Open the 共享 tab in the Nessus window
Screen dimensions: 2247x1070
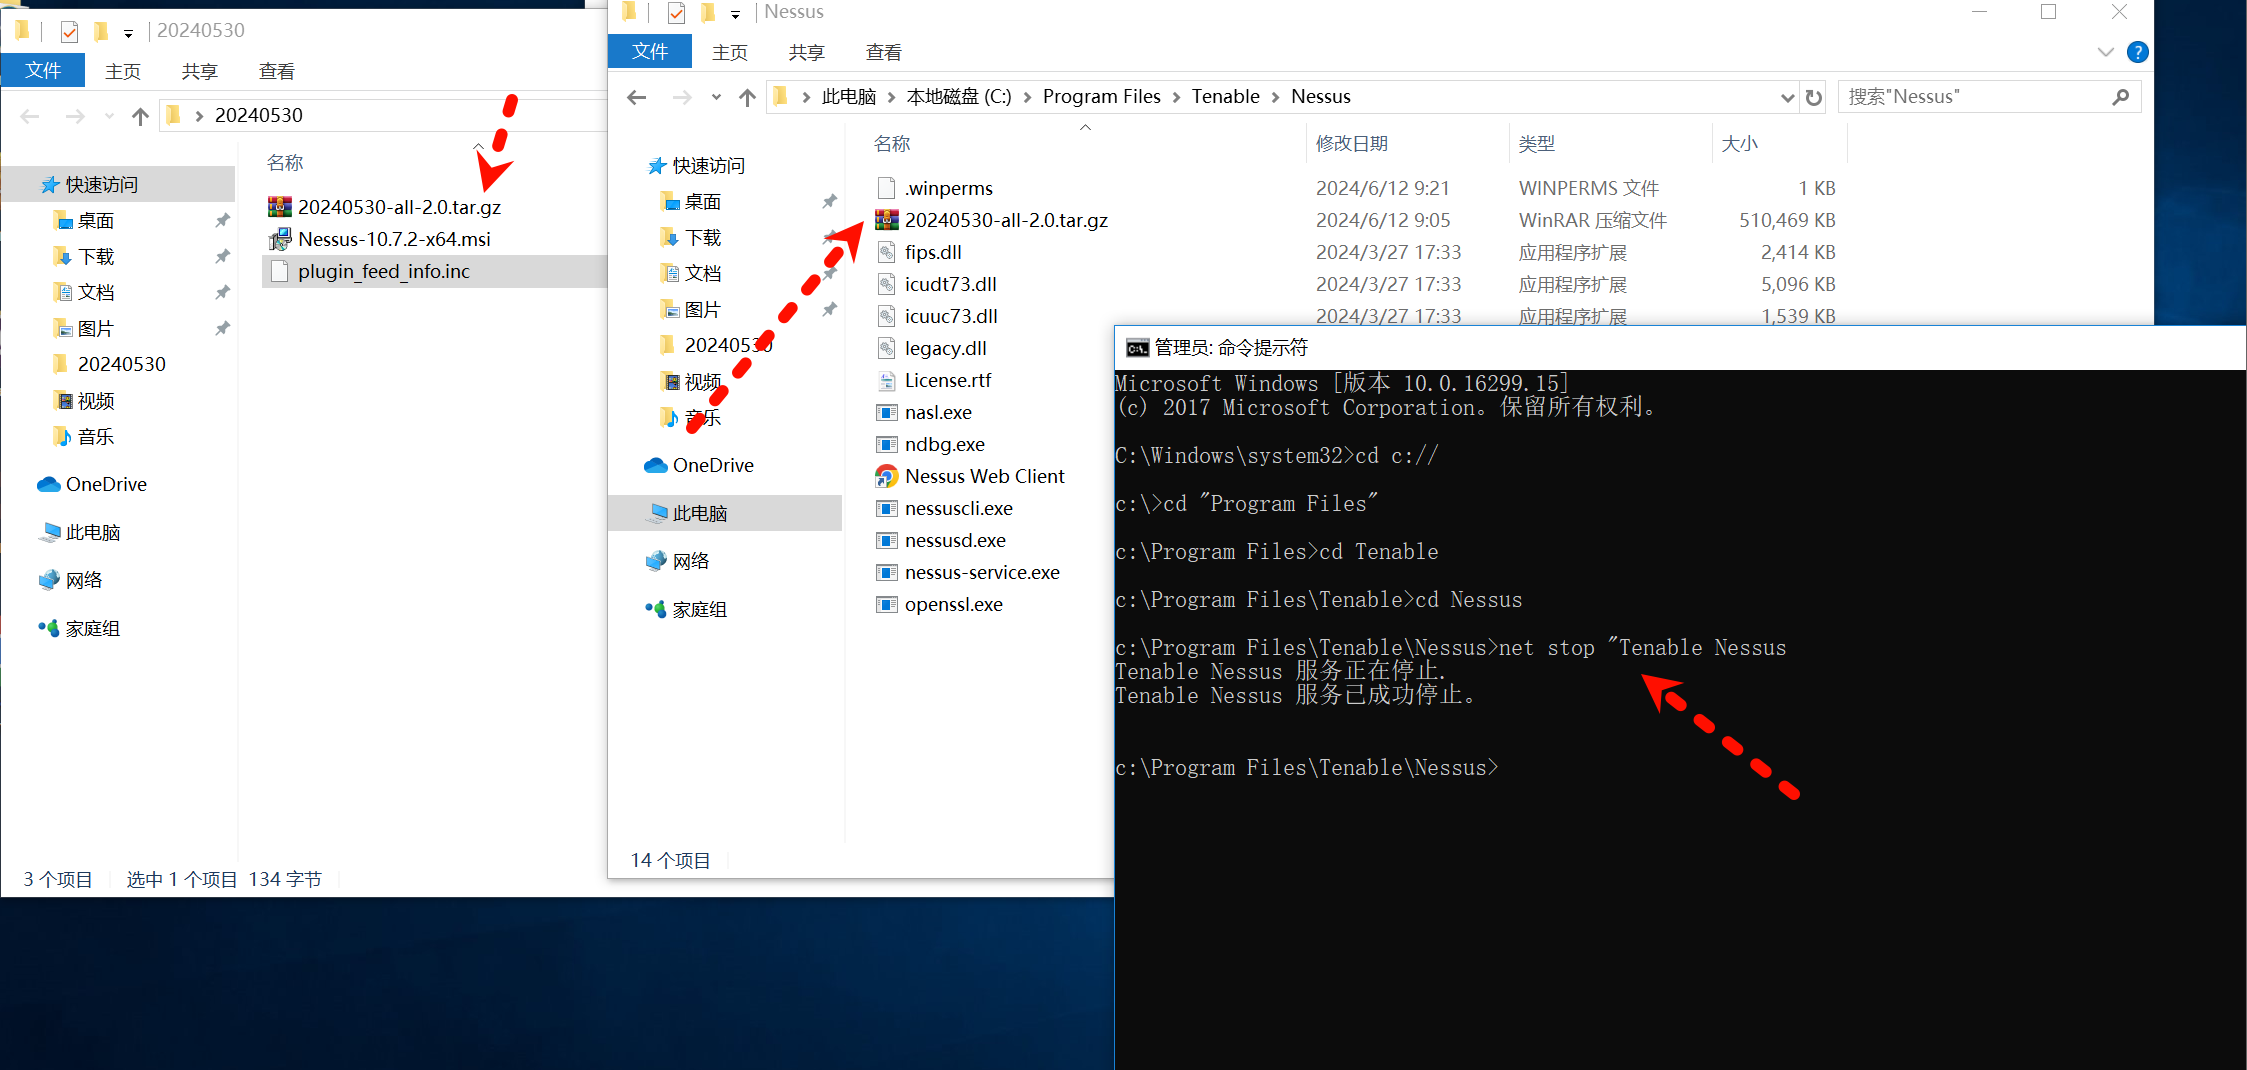pos(806,52)
